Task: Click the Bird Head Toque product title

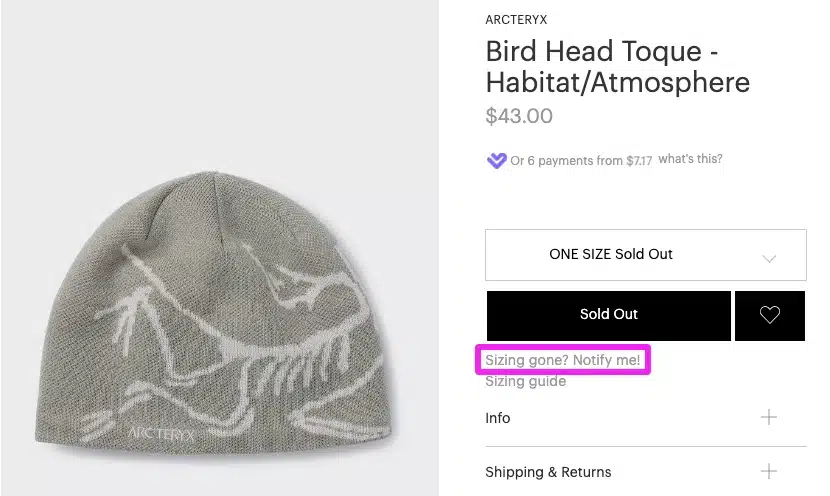Action: (x=618, y=67)
